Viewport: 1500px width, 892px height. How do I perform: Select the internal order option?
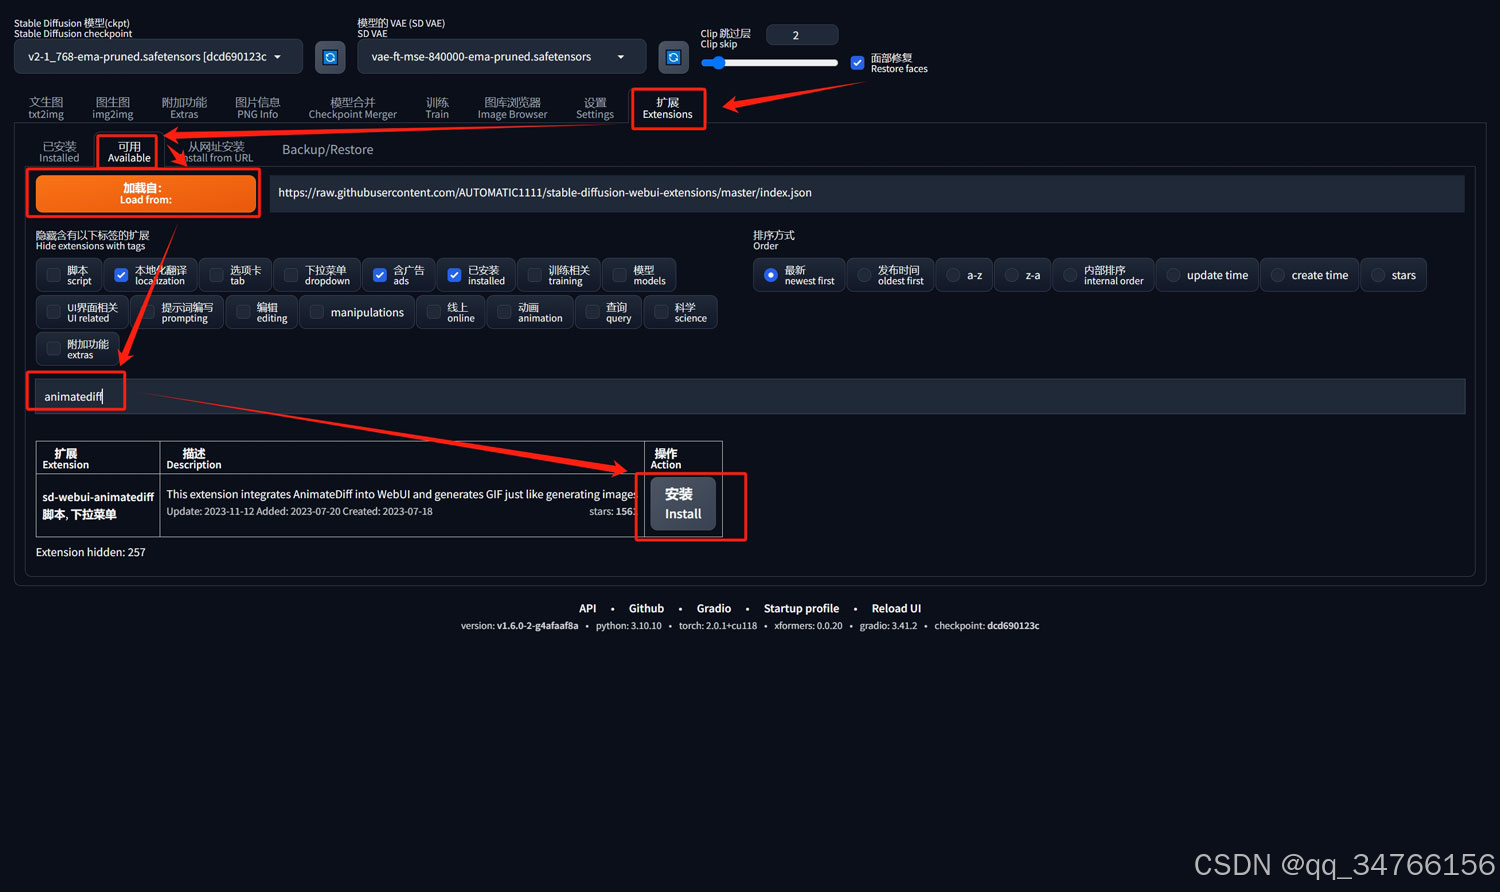(1070, 275)
